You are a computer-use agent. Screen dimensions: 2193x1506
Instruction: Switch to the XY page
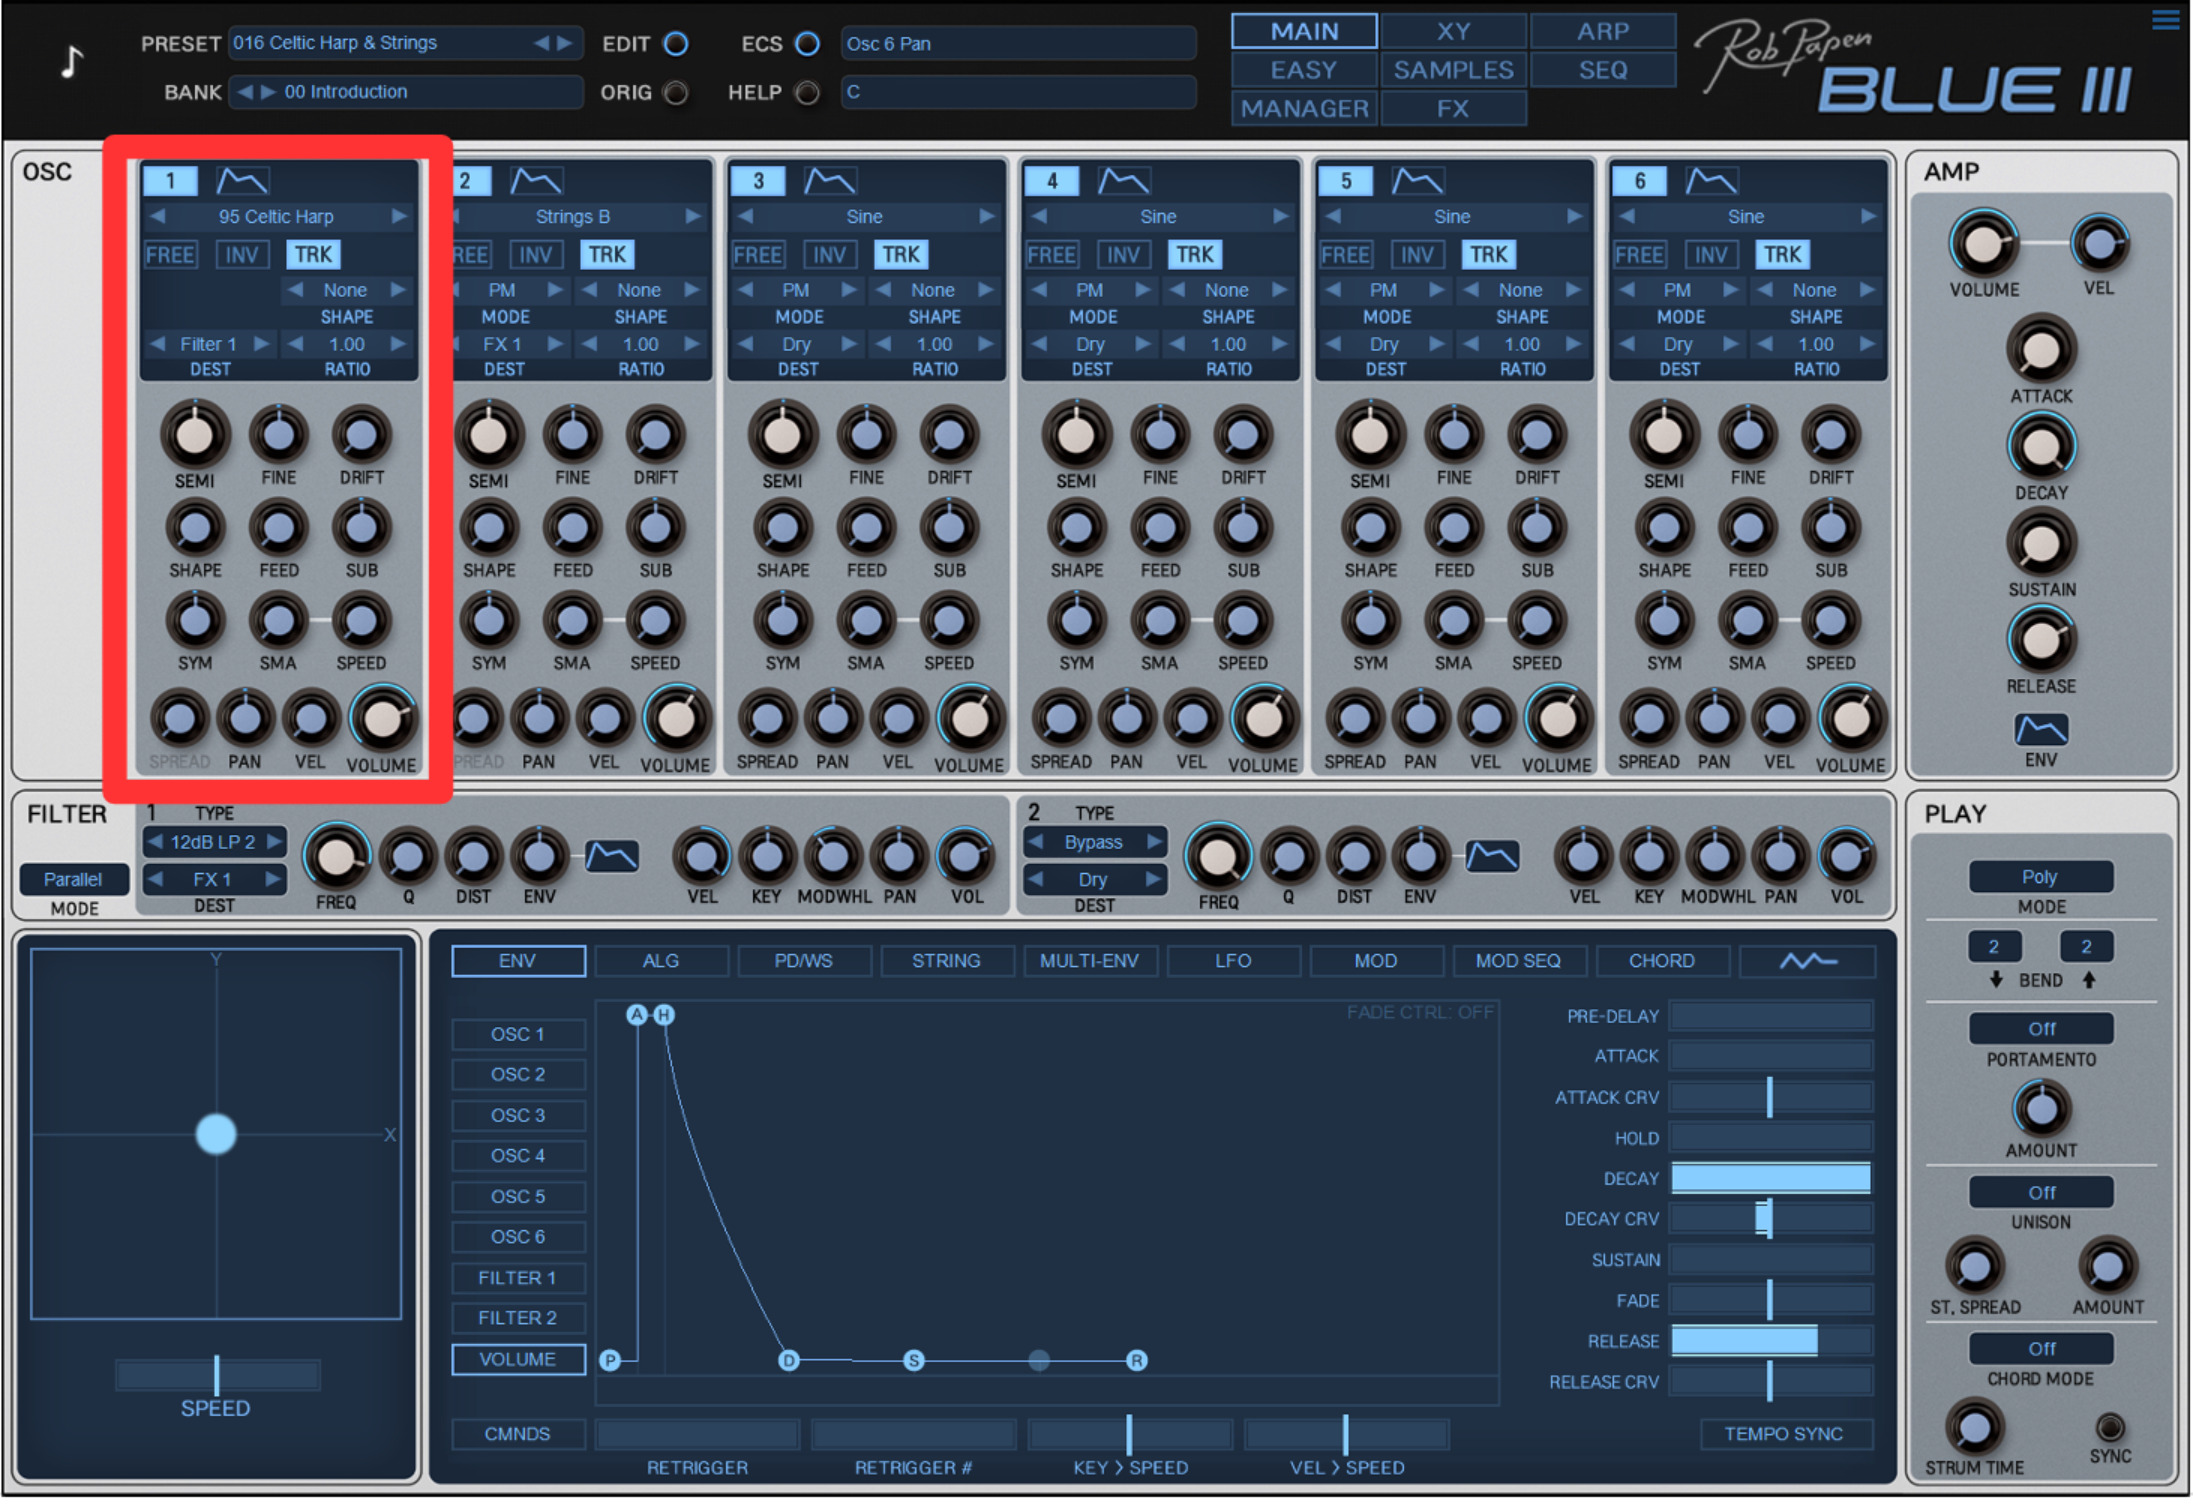[x=1453, y=31]
